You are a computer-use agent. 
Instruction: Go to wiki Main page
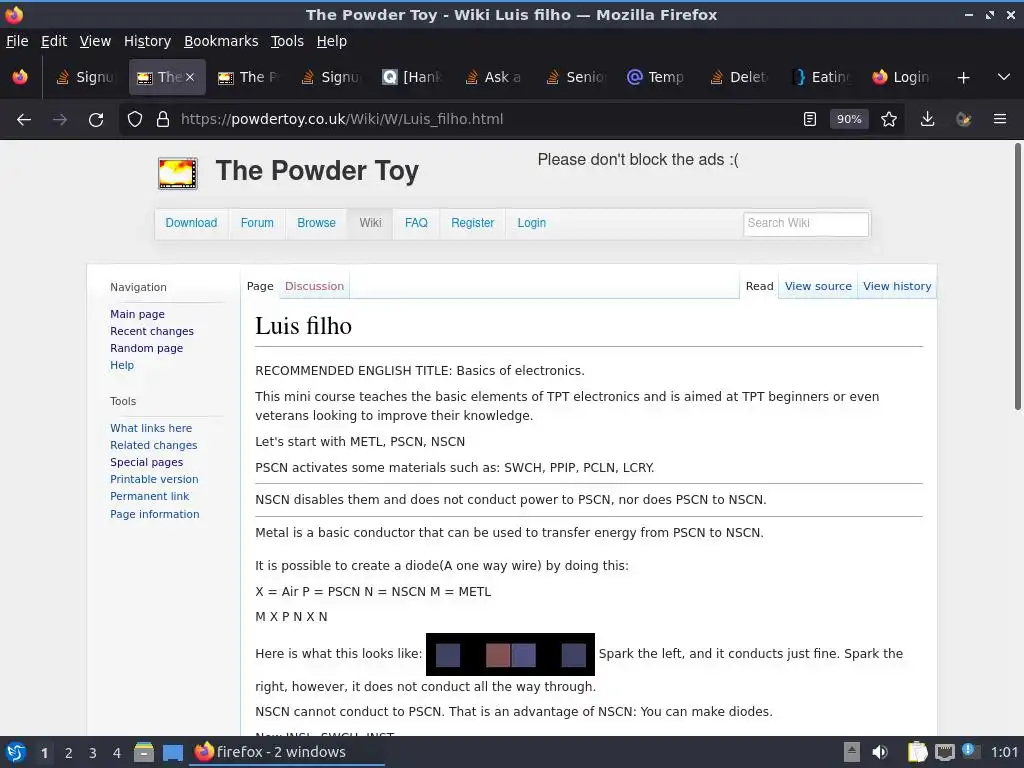(x=137, y=314)
